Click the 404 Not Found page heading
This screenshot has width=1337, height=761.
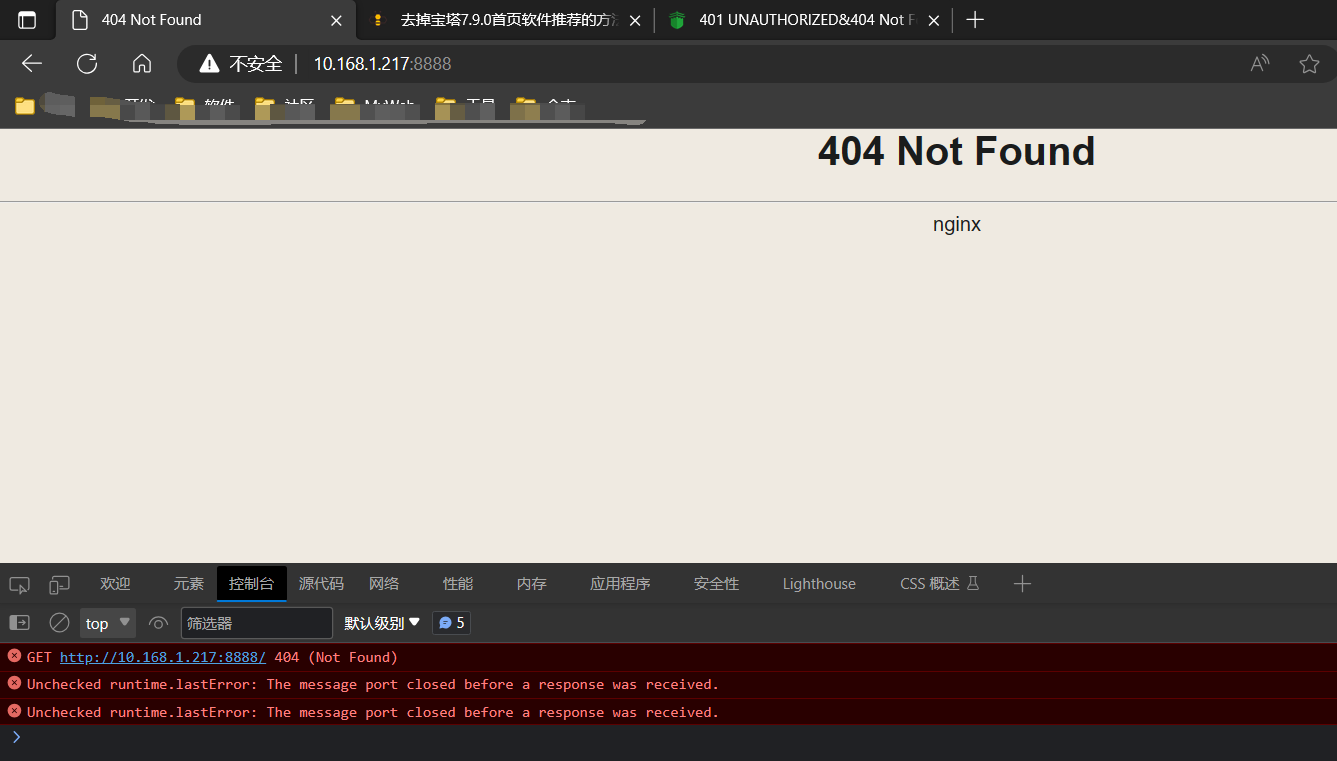click(x=956, y=151)
